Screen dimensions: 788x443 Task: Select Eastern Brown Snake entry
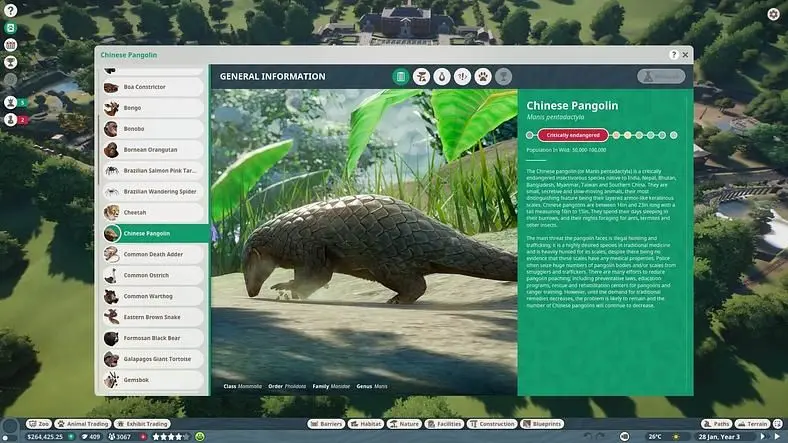[x=153, y=317]
